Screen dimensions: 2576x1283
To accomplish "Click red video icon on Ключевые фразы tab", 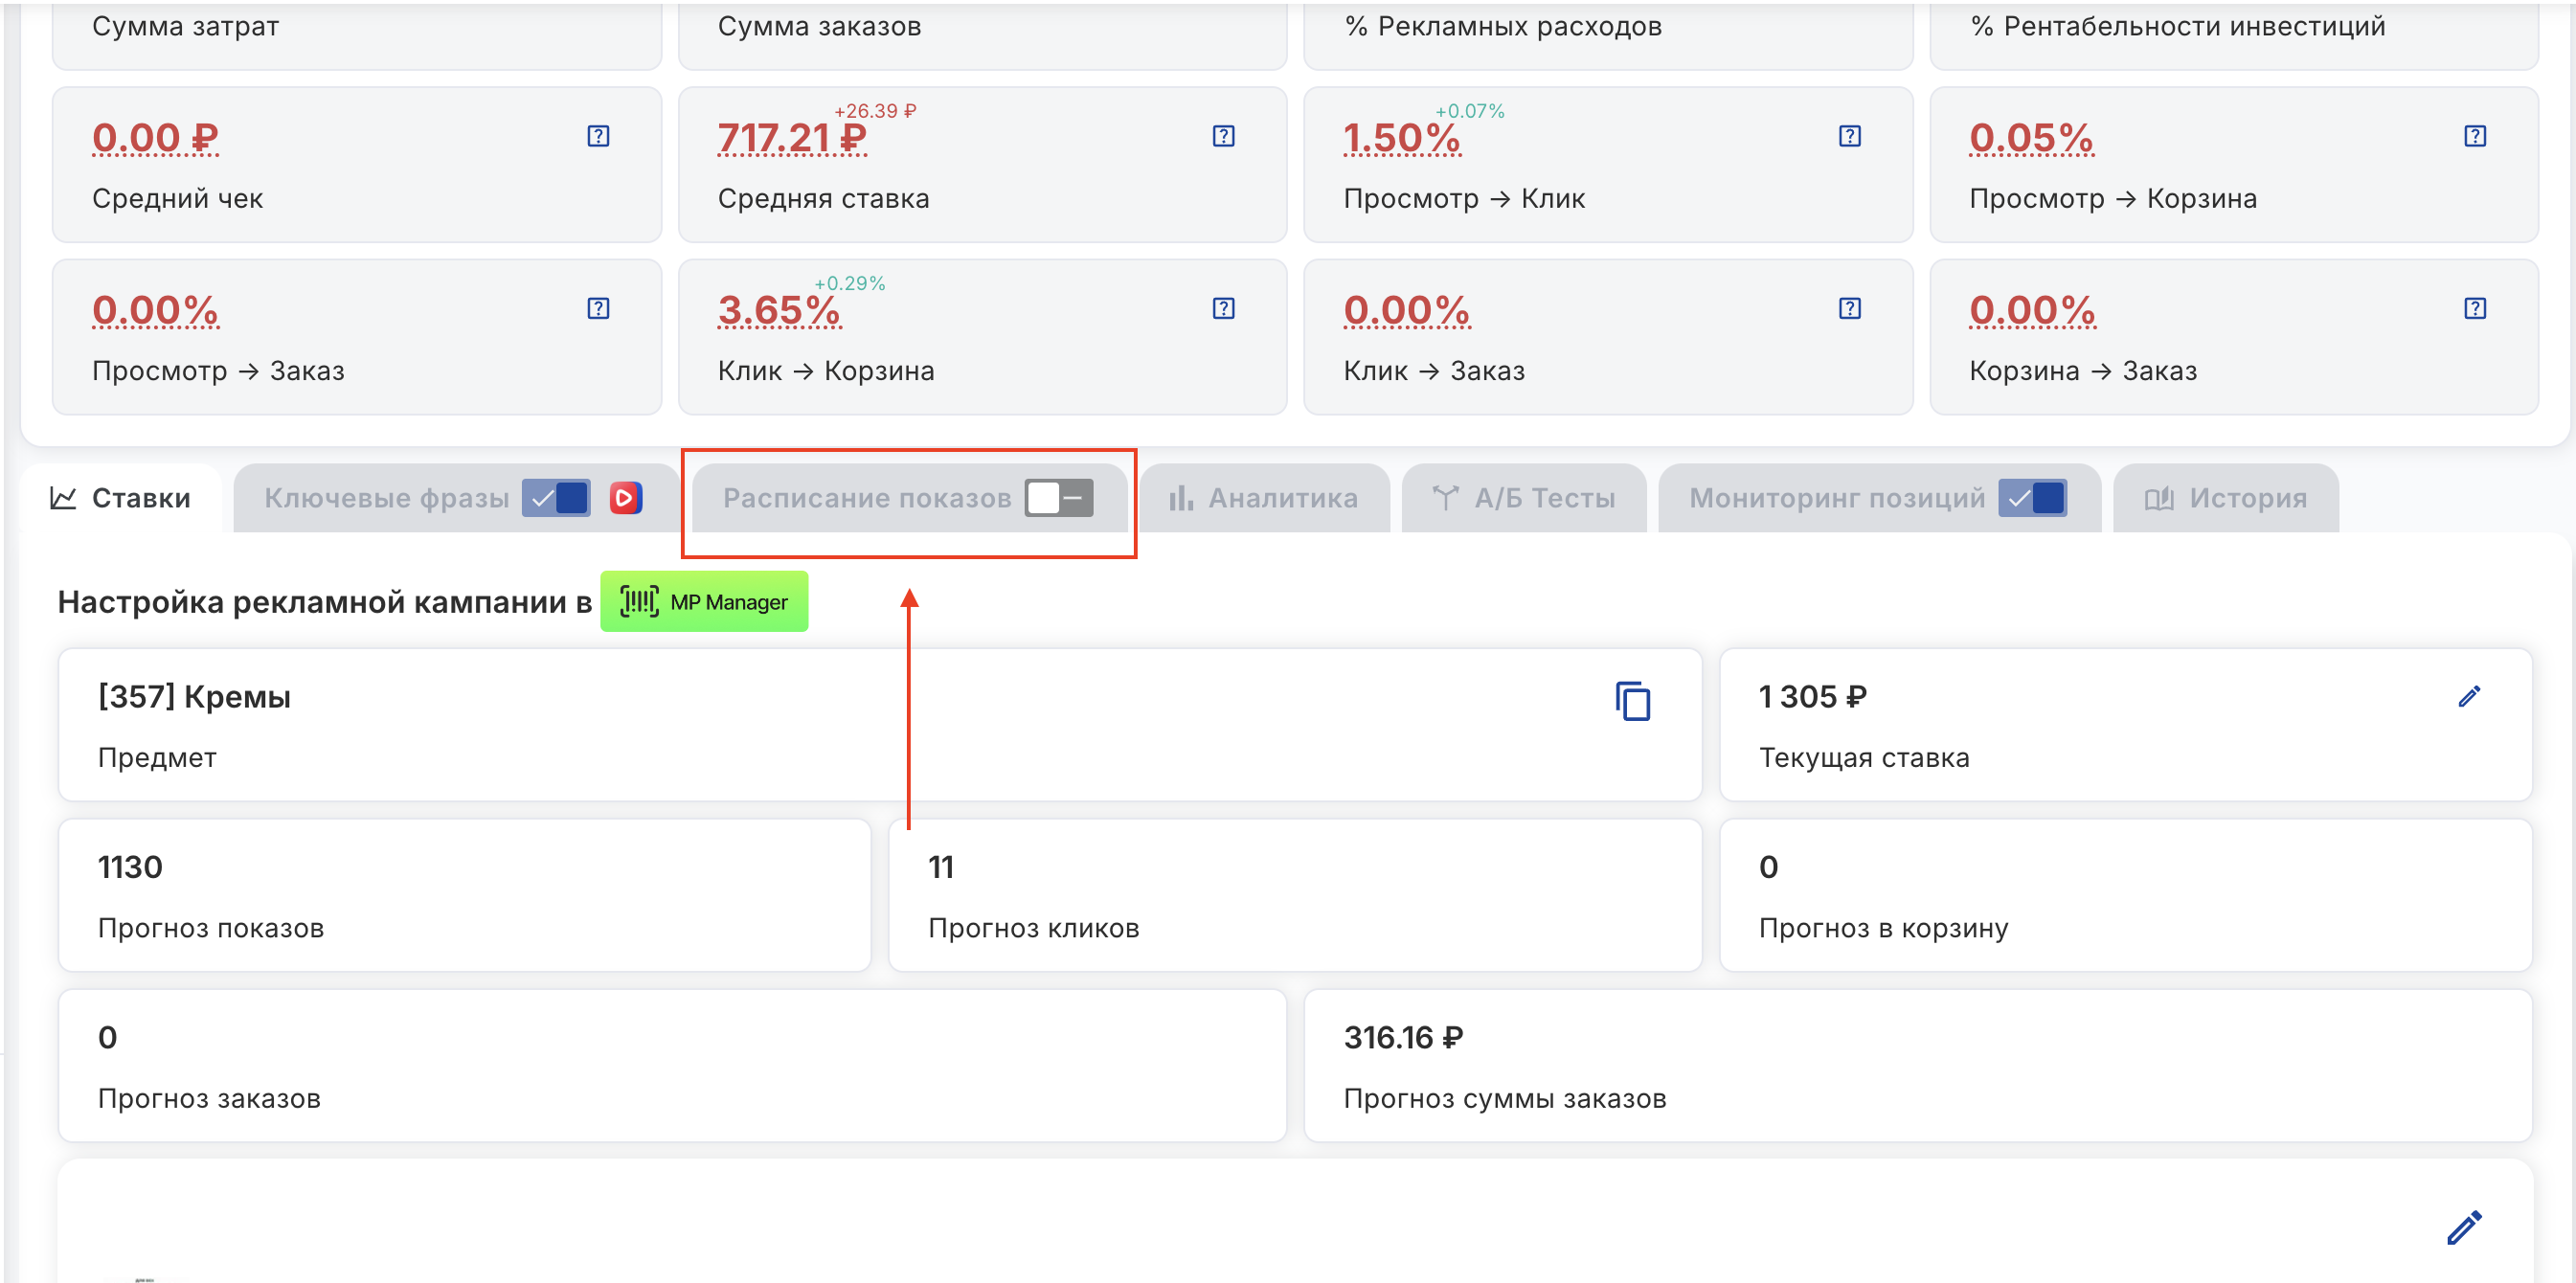I will pos(625,497).
